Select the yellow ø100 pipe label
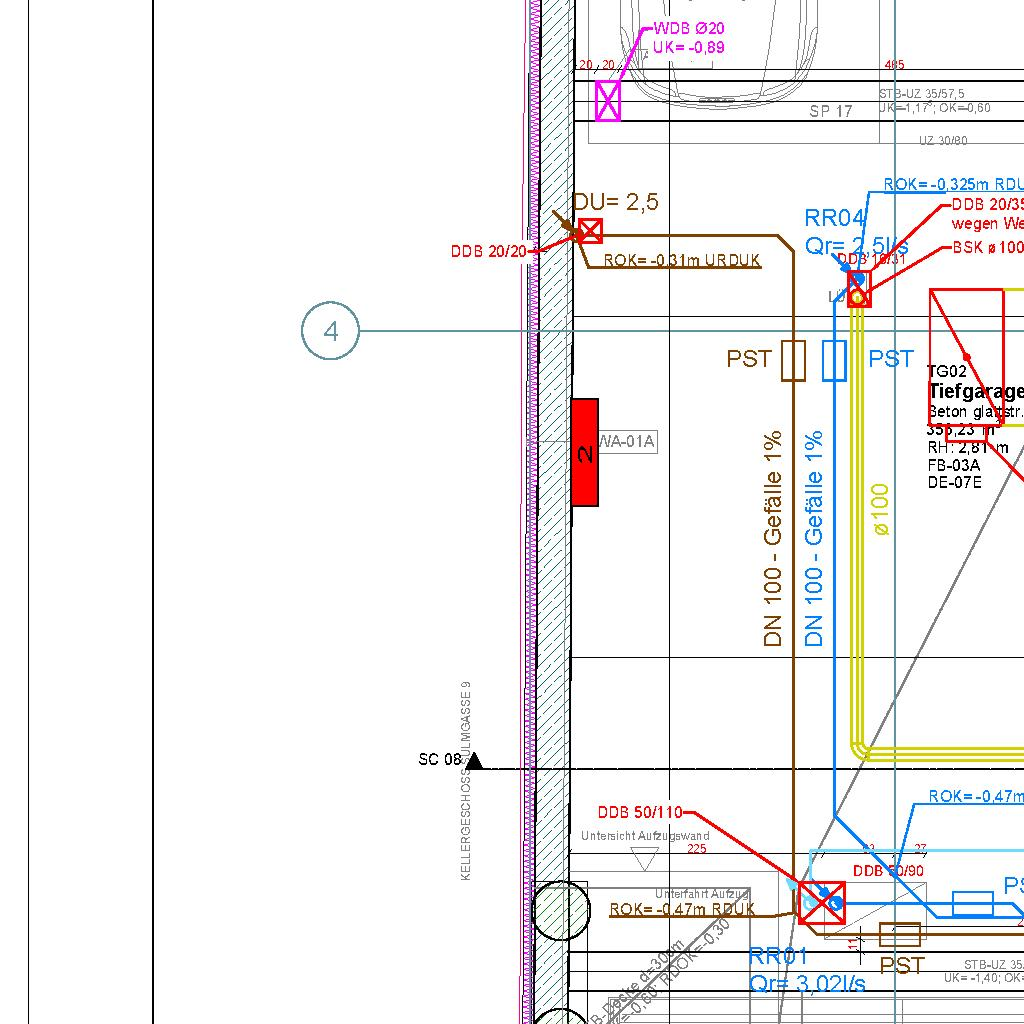The image size is (1024, 1024). point(881,510)
